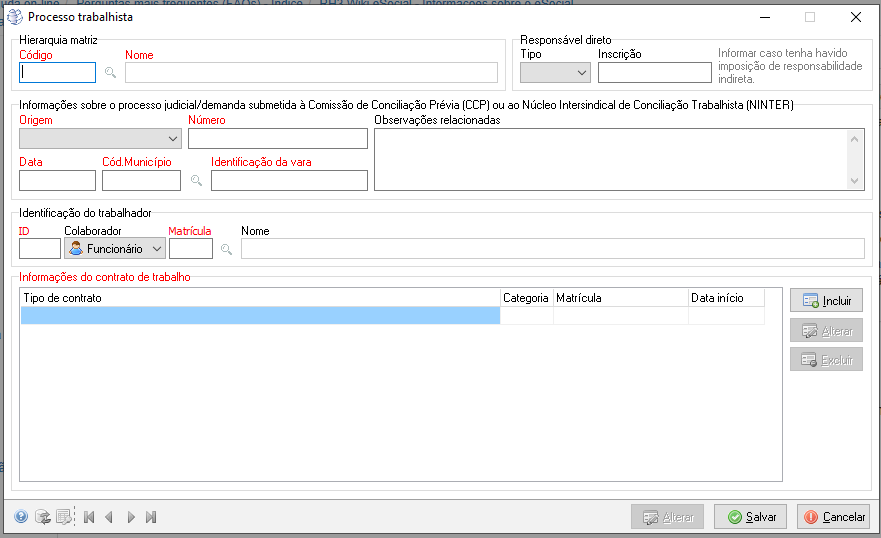The width and height of the screenshot is (881, 538).
Task: Click the Identificação da vara field
Action: (289, 181)
